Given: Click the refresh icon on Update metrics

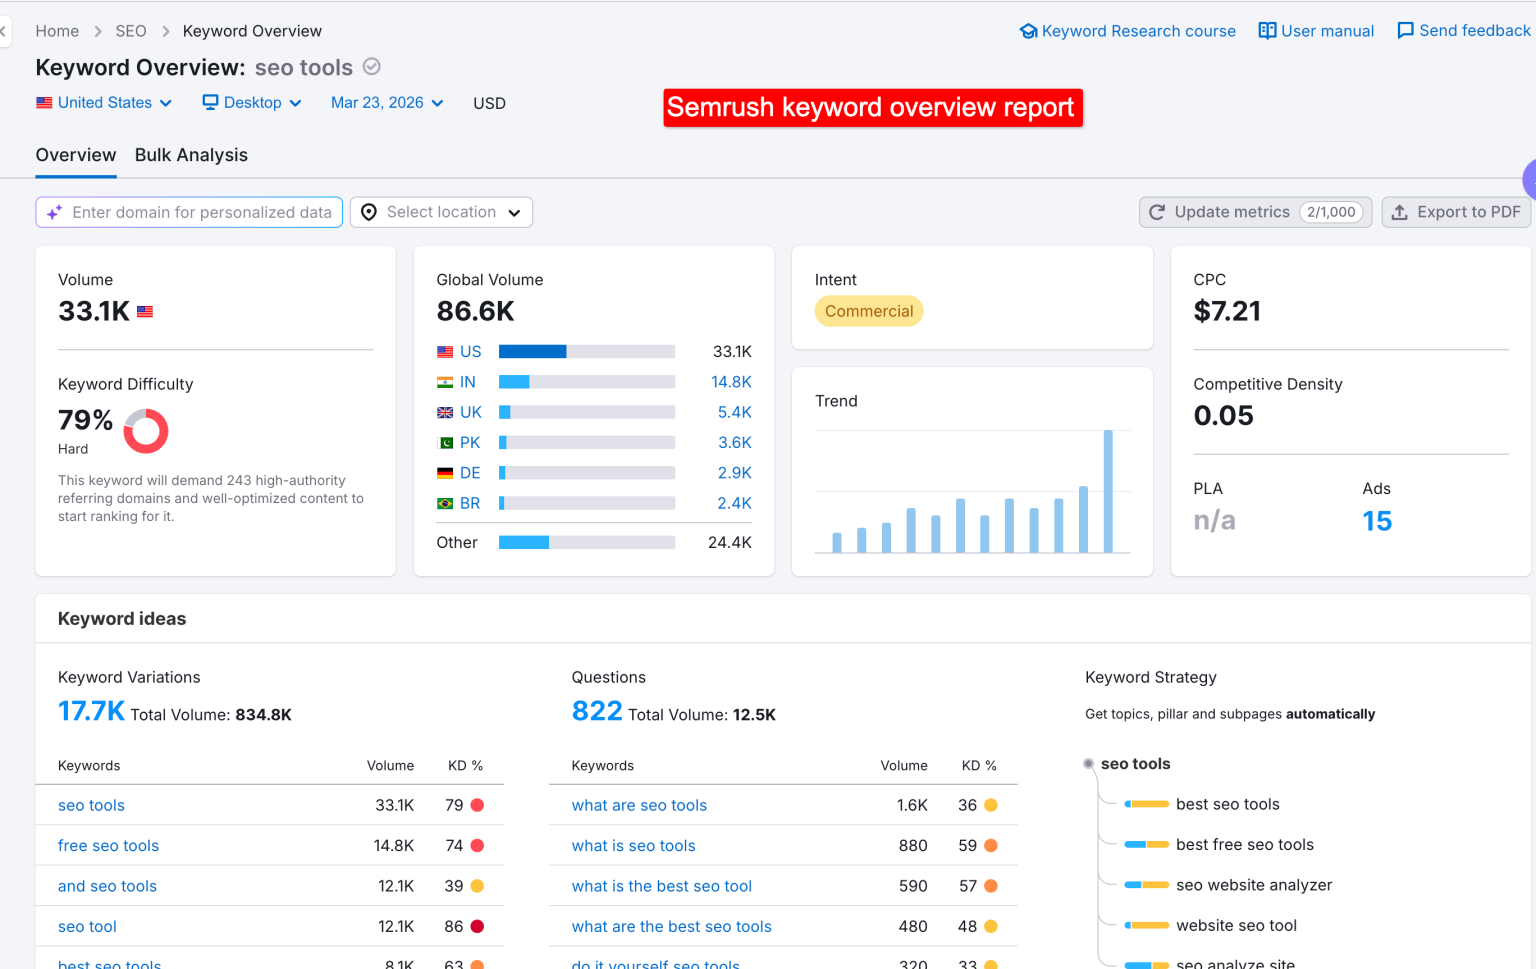Looking at the screenshot, I should pyautogui.click(x=1157, y=212).
